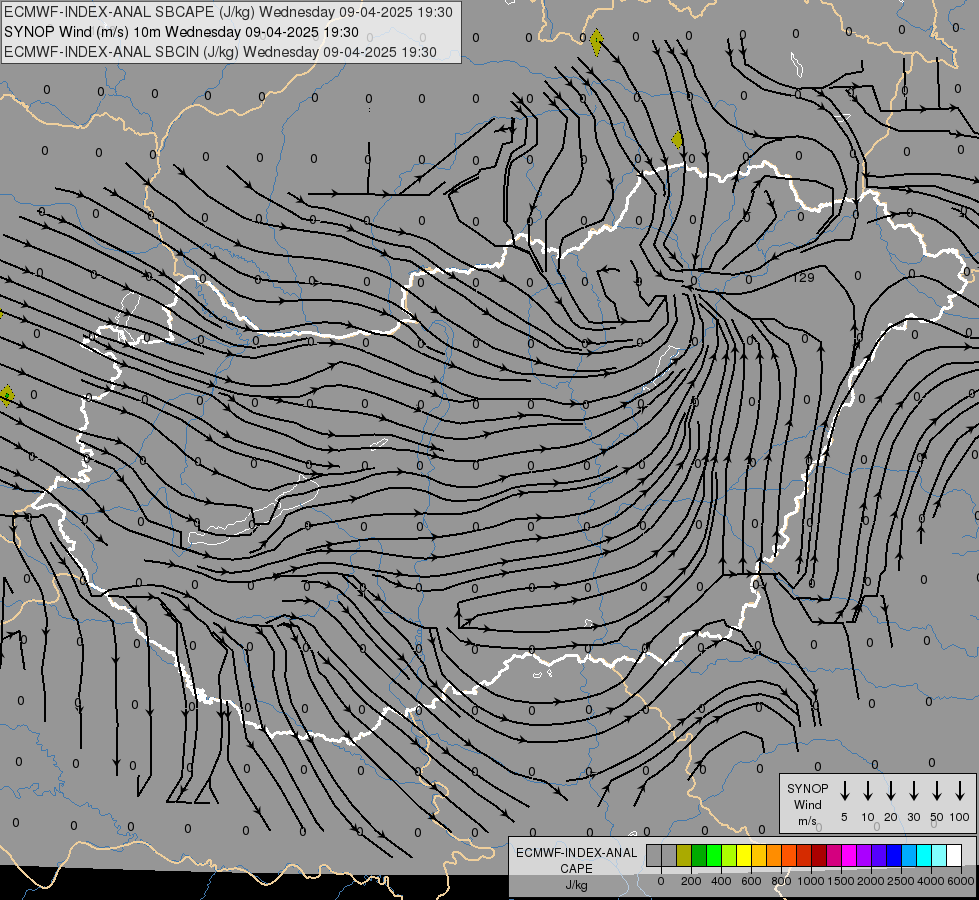The image size is (979, 900).
Task: Click the wind arrow above the 50 label
Action: 937,791
